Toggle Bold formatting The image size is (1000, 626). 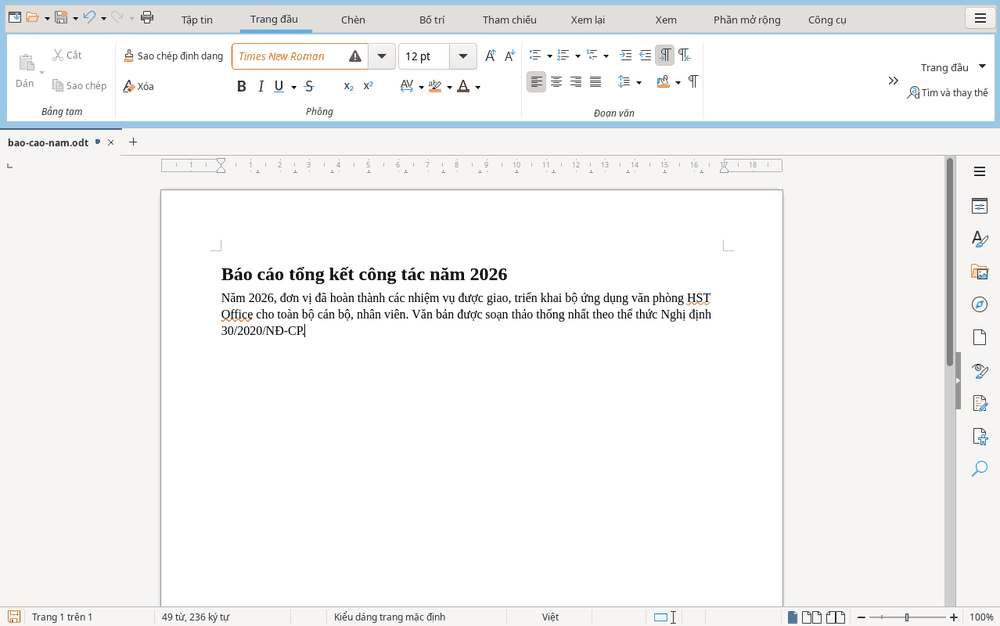tap(241, 86)
